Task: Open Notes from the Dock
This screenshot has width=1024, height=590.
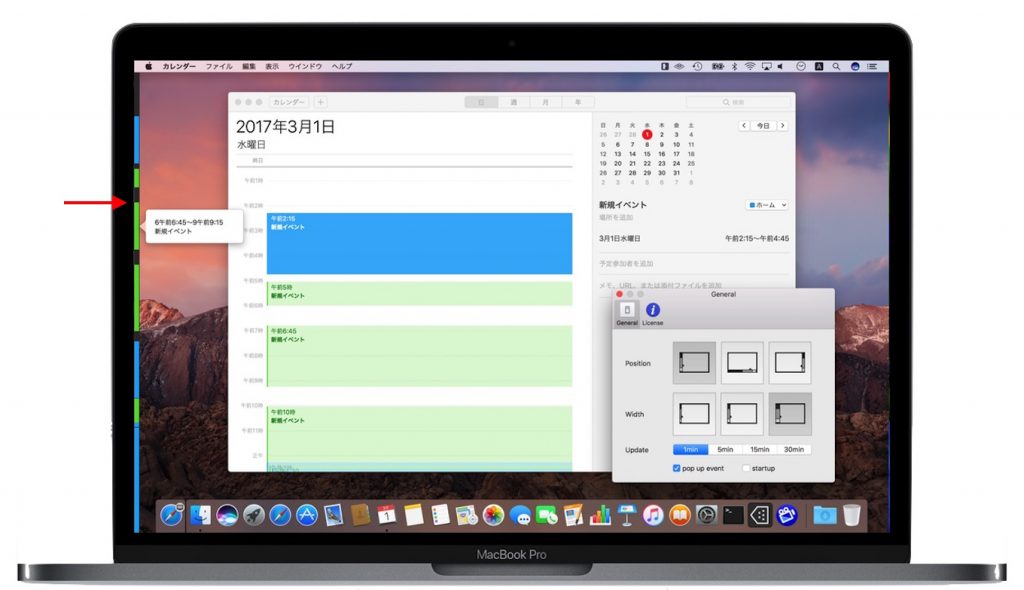Action: 413,516
